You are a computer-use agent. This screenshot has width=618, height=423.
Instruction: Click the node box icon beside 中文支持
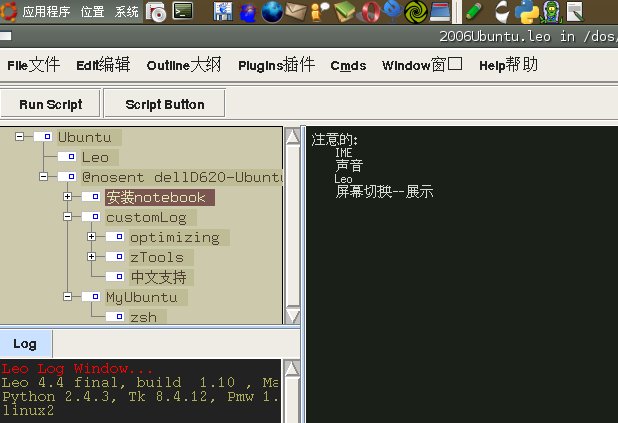115,277
